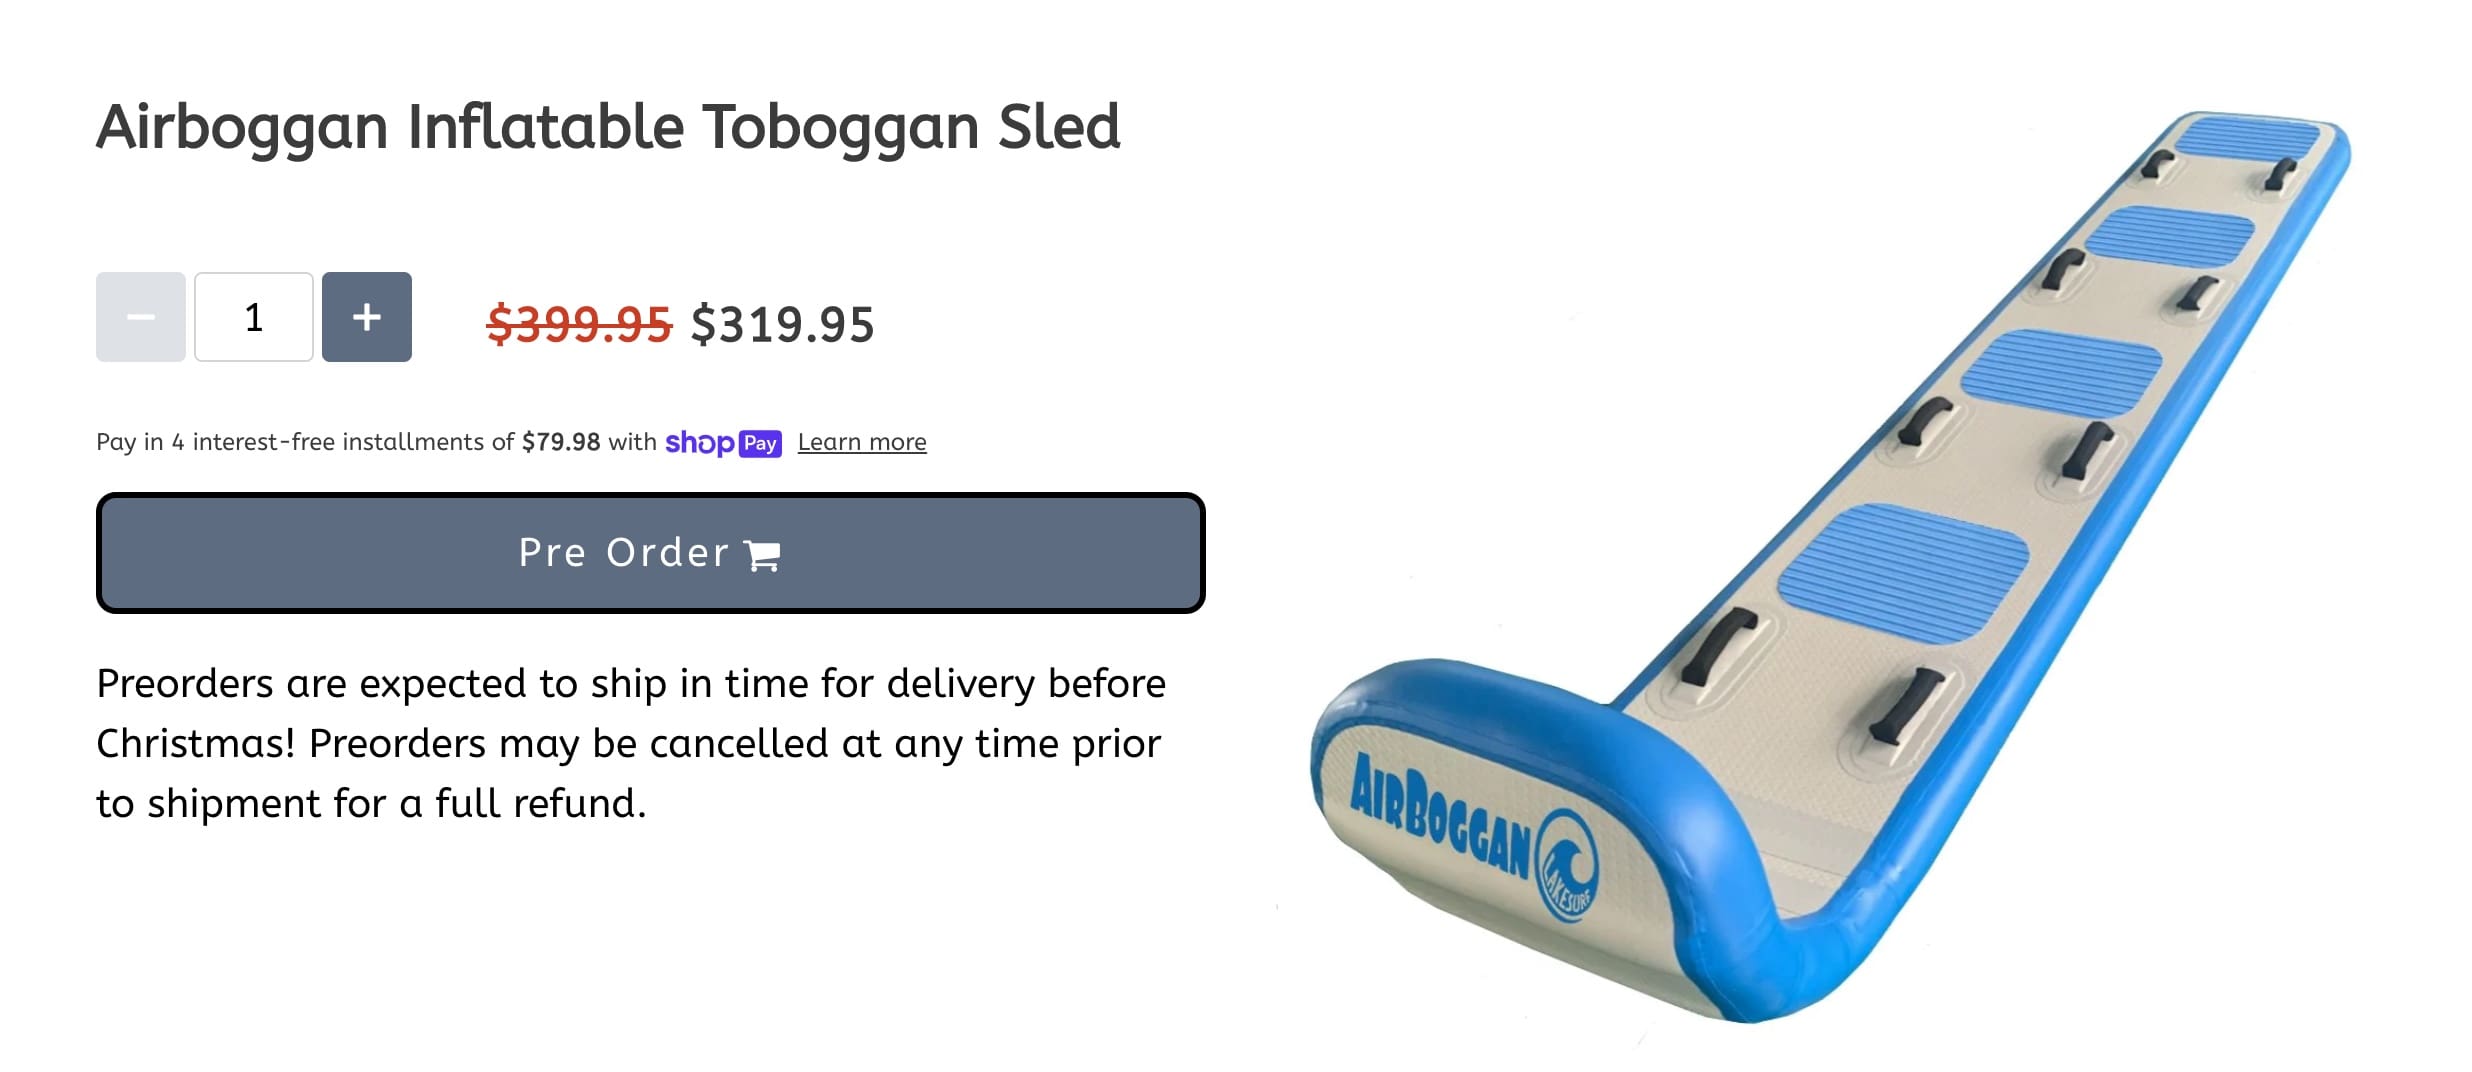Increase quantity with the plus button
The image size is (2472, 1072).
point(367,317)
